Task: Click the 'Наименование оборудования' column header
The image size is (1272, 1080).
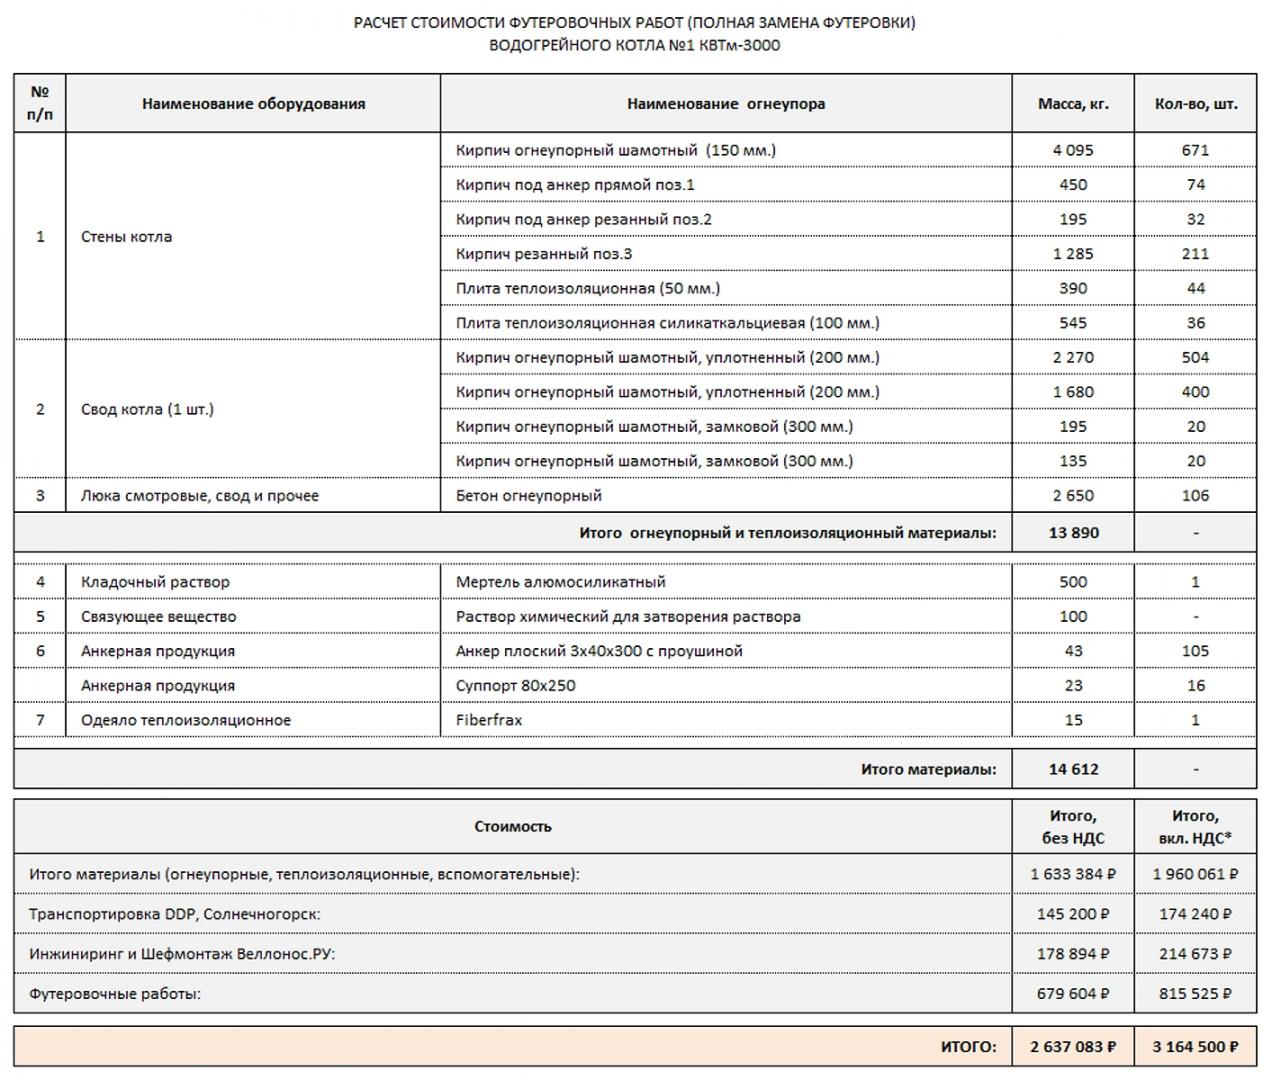Action: pyautogui.click(x=253, y=103)
